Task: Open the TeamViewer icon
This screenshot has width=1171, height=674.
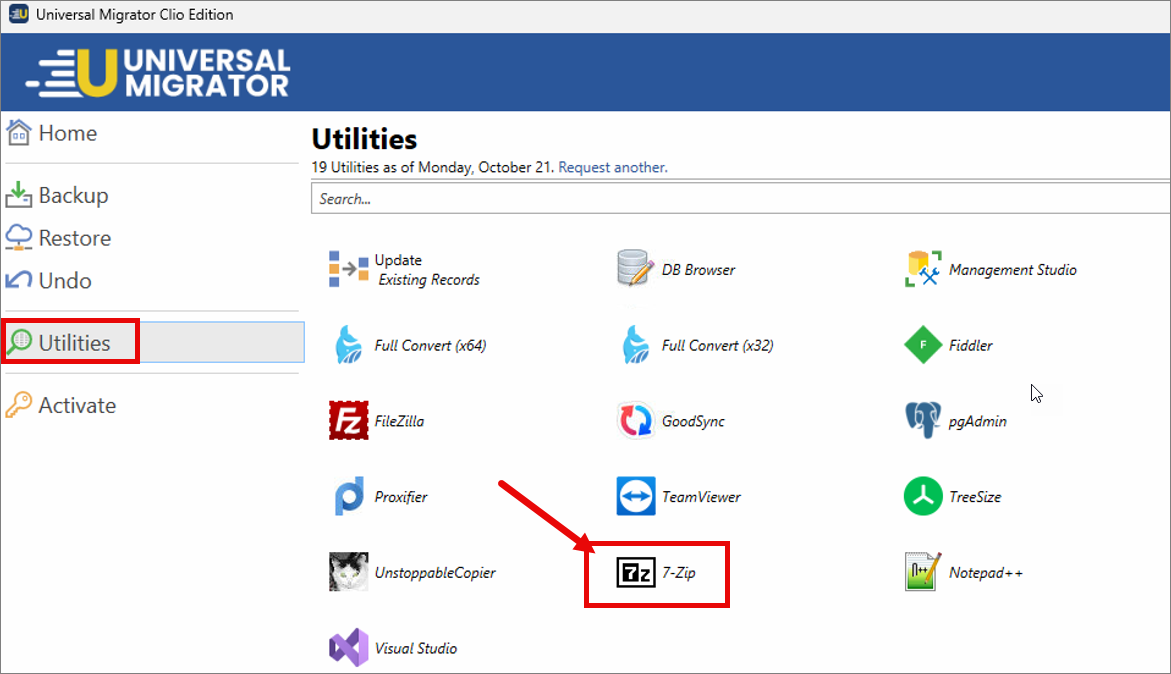Action: [x=636, y=496]
